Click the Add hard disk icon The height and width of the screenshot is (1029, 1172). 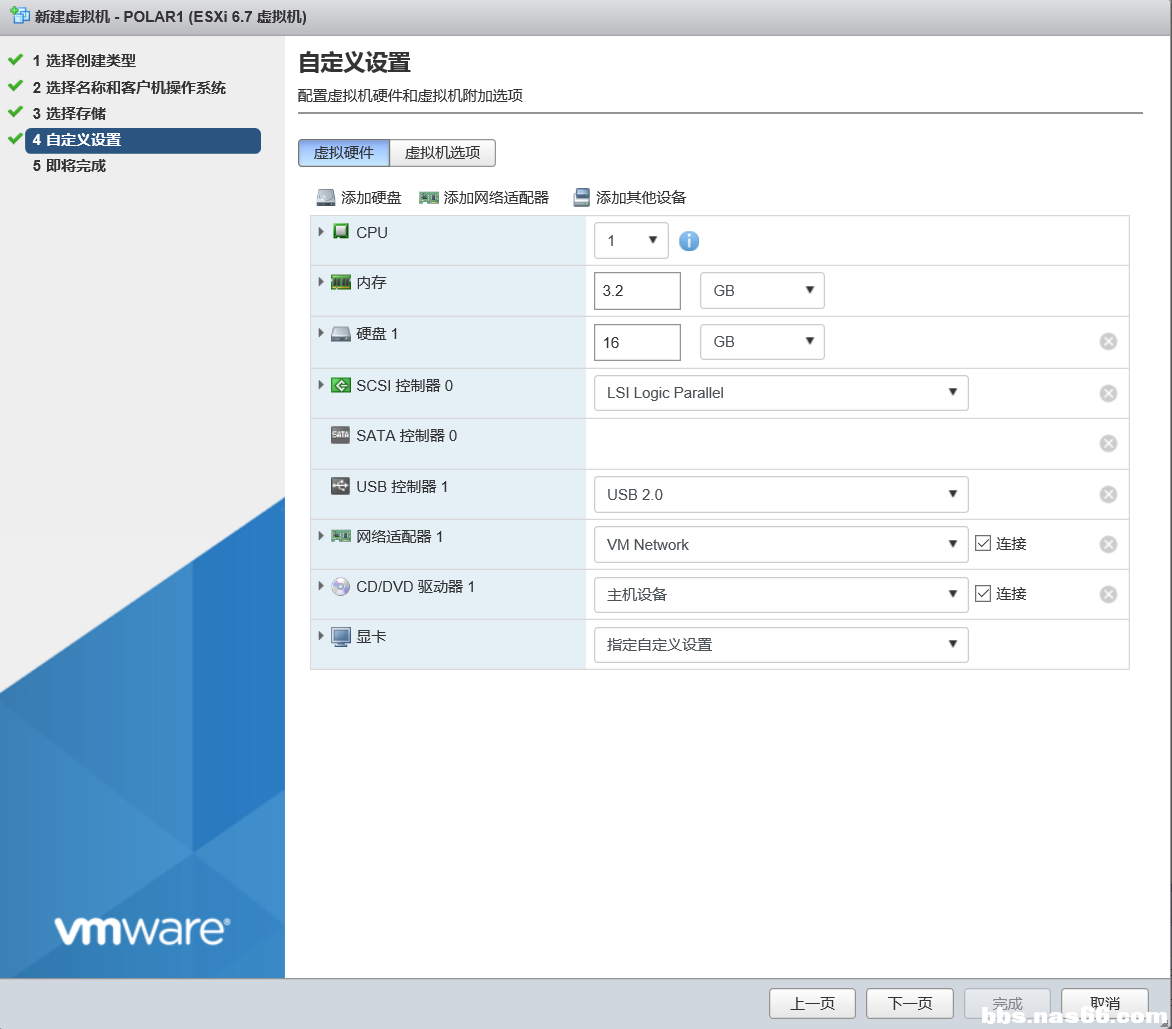click(x=326, y=198)
